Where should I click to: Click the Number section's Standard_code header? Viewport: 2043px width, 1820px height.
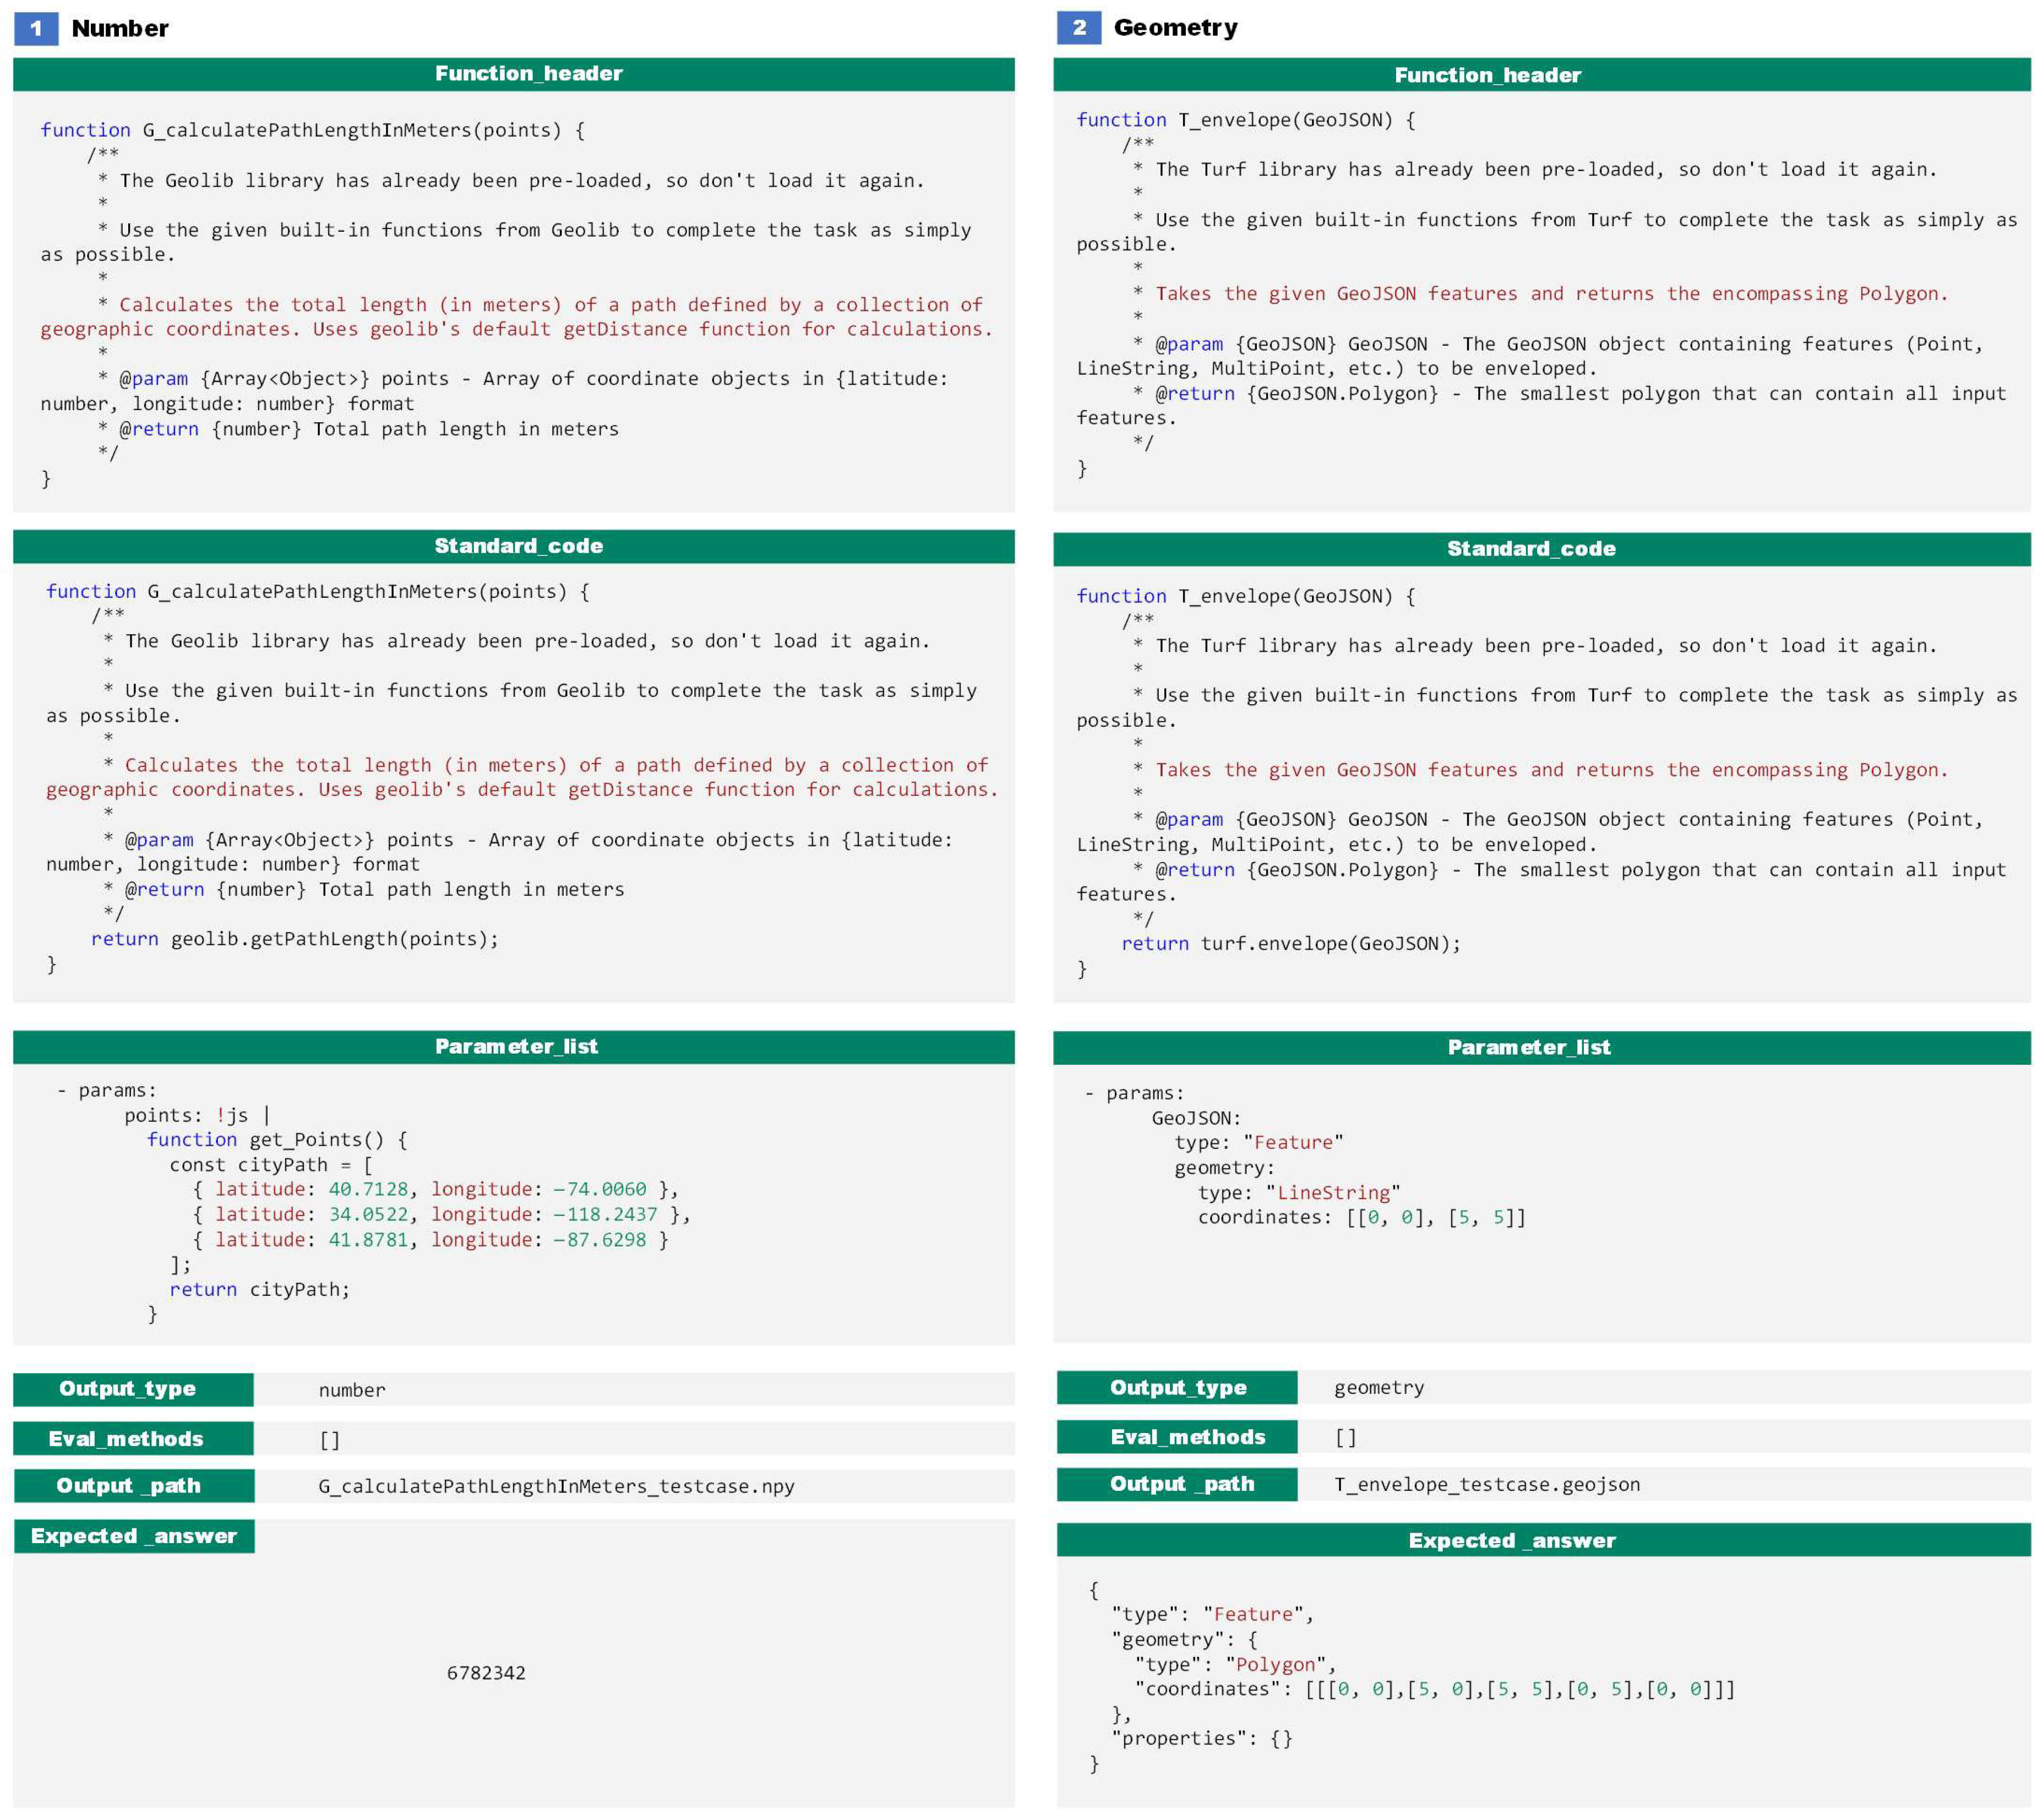click(513, 546)
